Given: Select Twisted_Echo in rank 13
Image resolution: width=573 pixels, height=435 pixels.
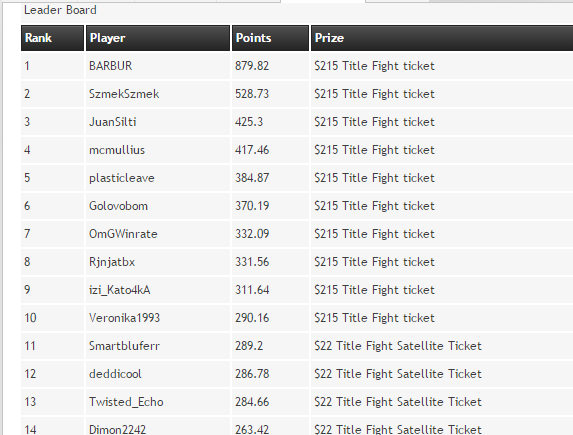Looking at the screenshot, I should [126, 402].
